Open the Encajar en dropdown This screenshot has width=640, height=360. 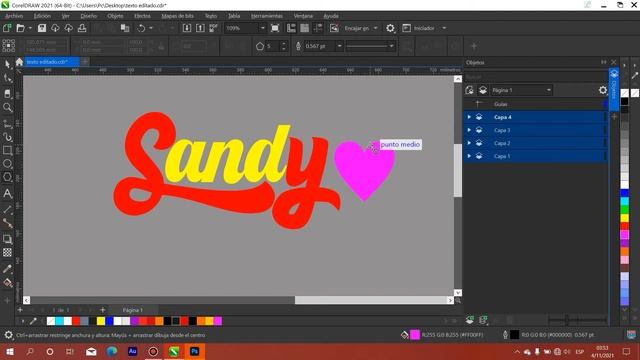[376, 28]
